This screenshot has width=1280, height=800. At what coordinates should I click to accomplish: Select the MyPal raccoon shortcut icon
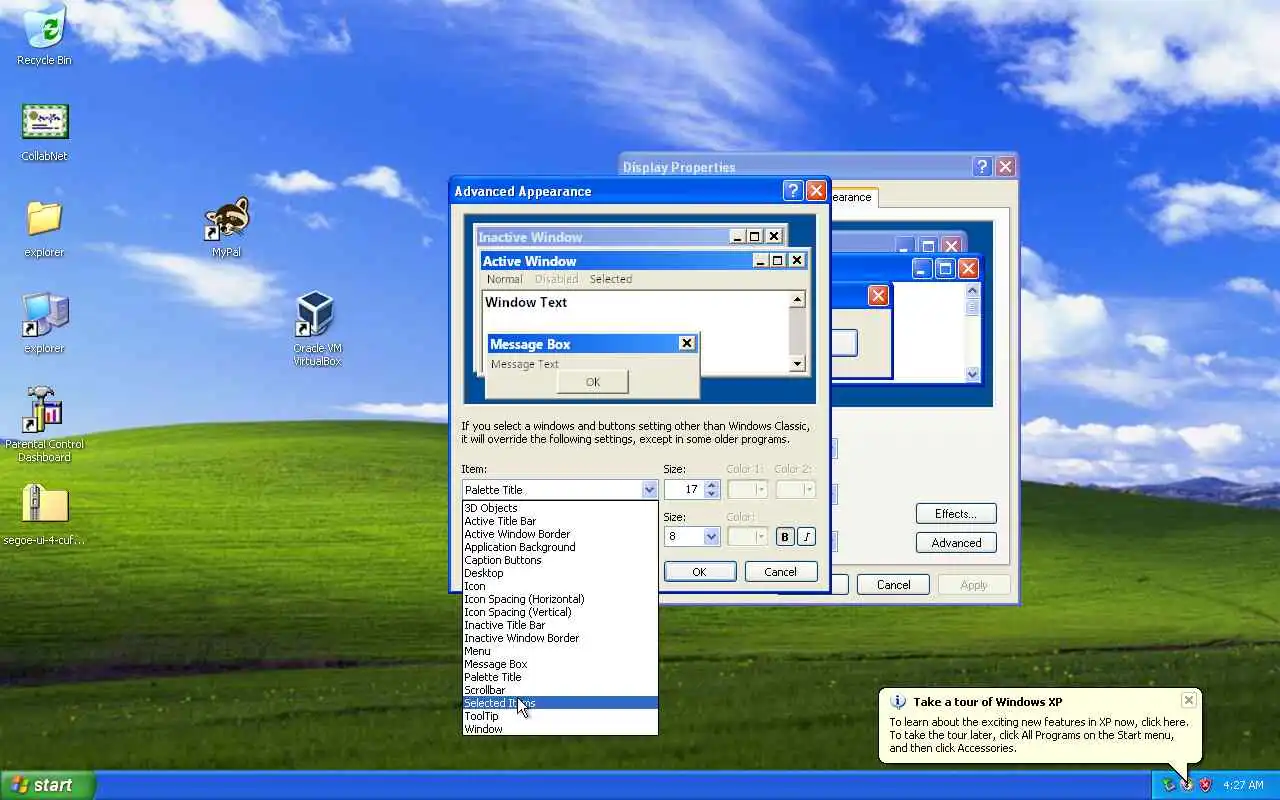pyautogui.click(x=227, y=227)
